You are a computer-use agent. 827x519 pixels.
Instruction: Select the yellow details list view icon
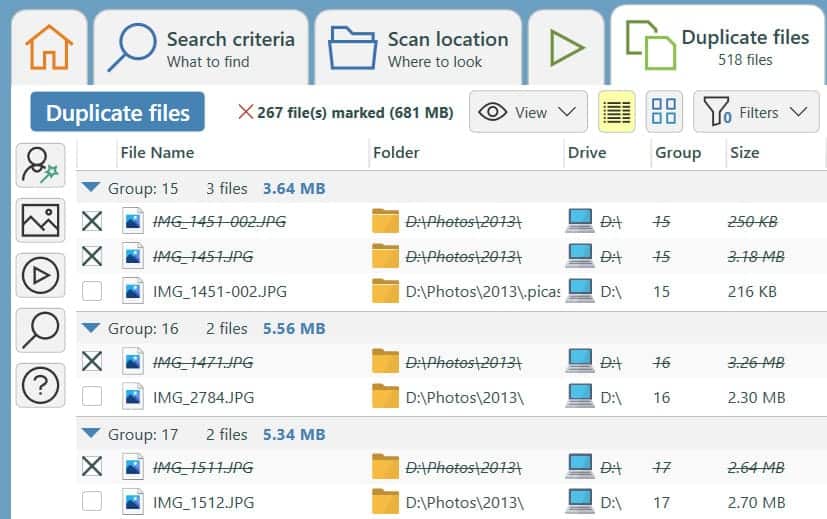coord(617,112)
